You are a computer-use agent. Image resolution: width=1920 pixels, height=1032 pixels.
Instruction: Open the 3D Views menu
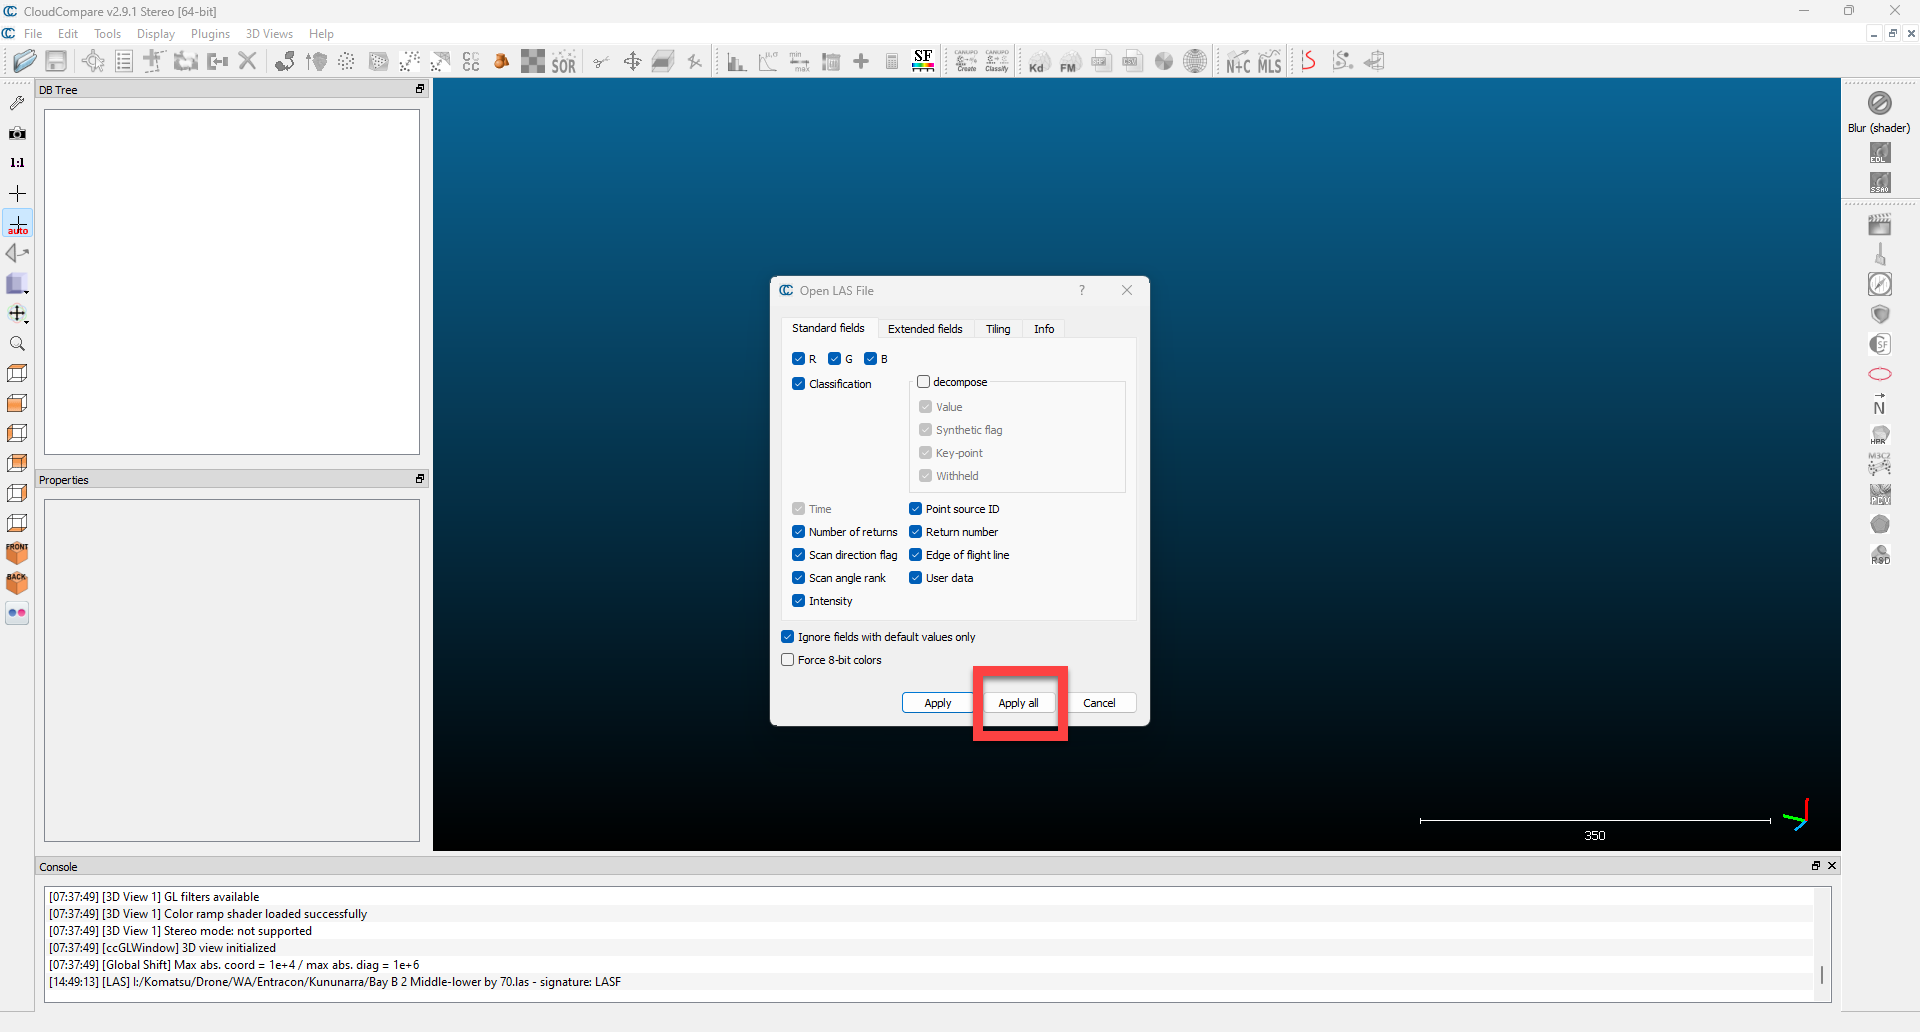[269, 34]
